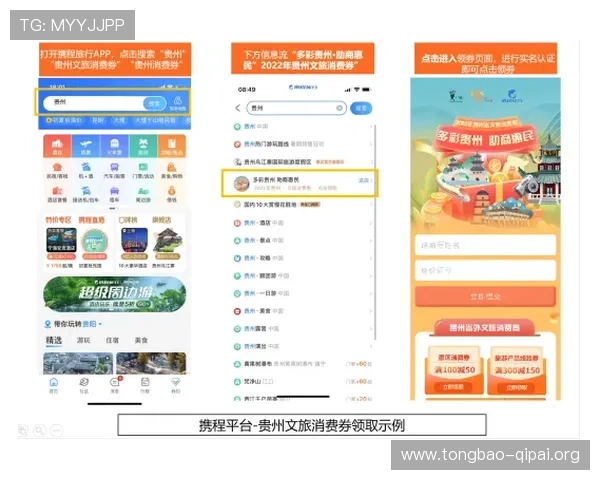The height and width of the screenshot is (480, 600).
Task: Open the 汽车/船票 bus and ferry icon
Action: 114,170
